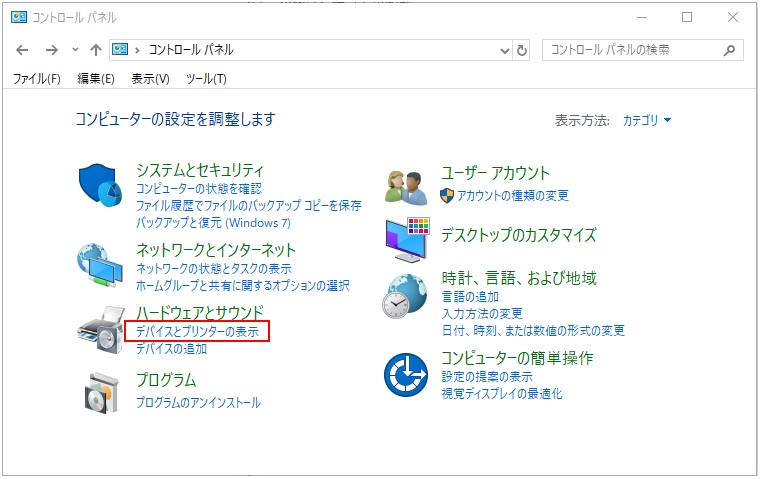Click 入力方法の変更 link

coord(482,314)
